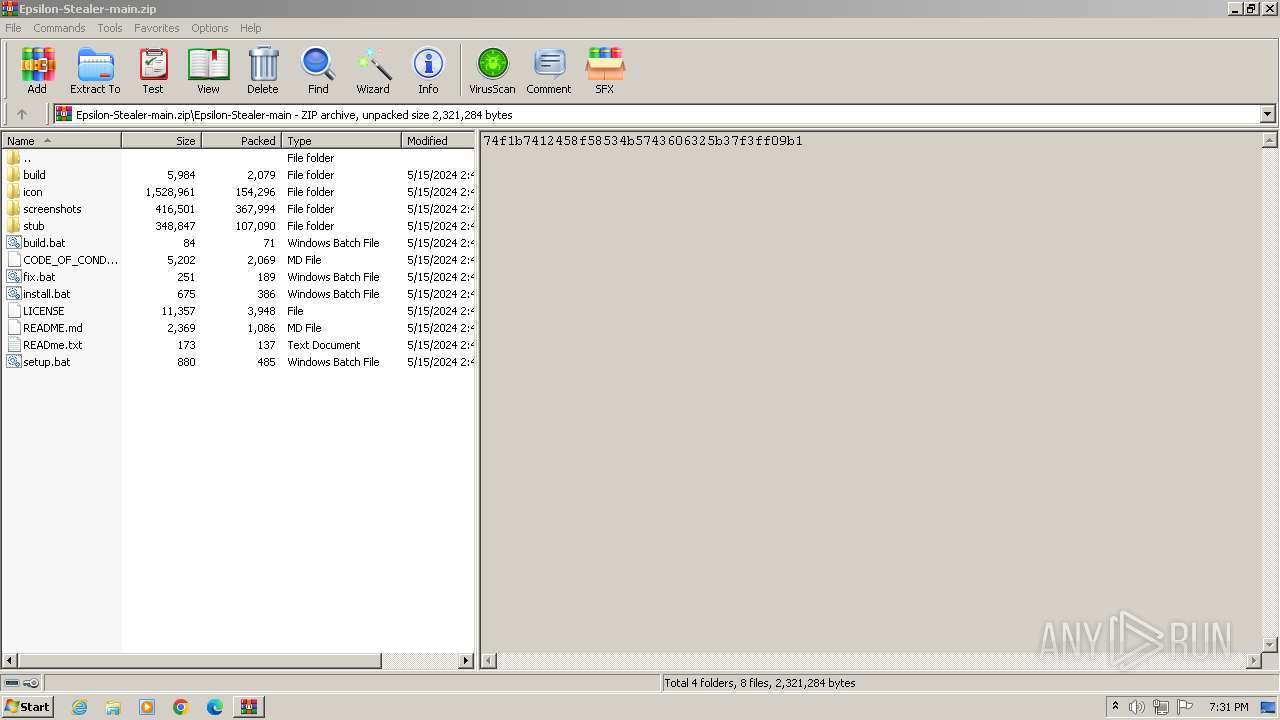Open Chrome from the taskbar
Viewport: 1280px width, 720px height.
181,707
